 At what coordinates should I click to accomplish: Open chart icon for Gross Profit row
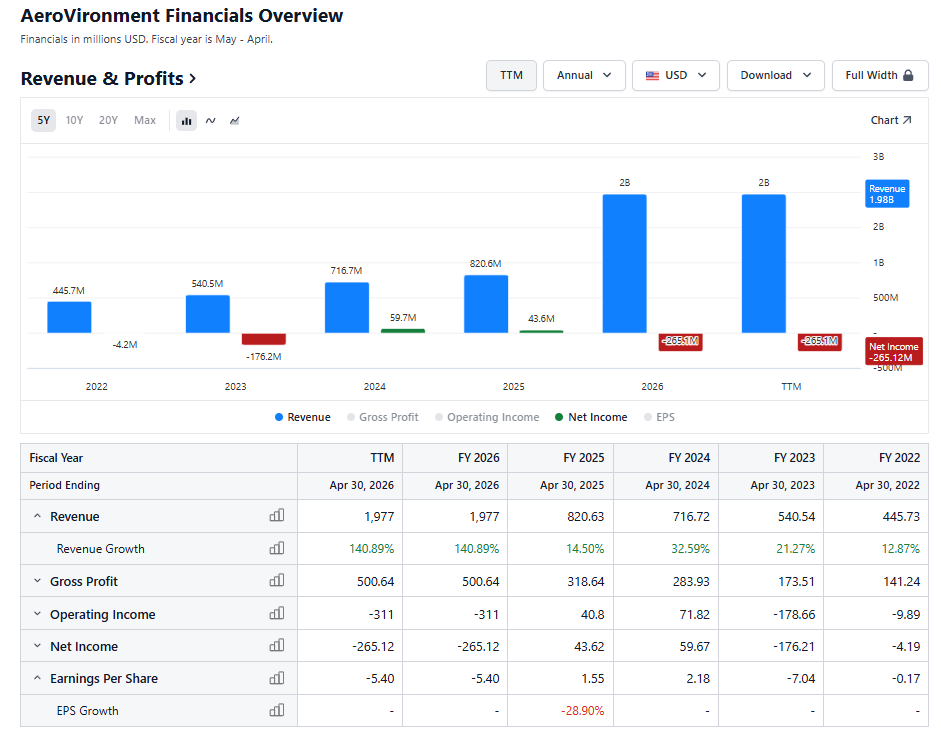[277, 581]
